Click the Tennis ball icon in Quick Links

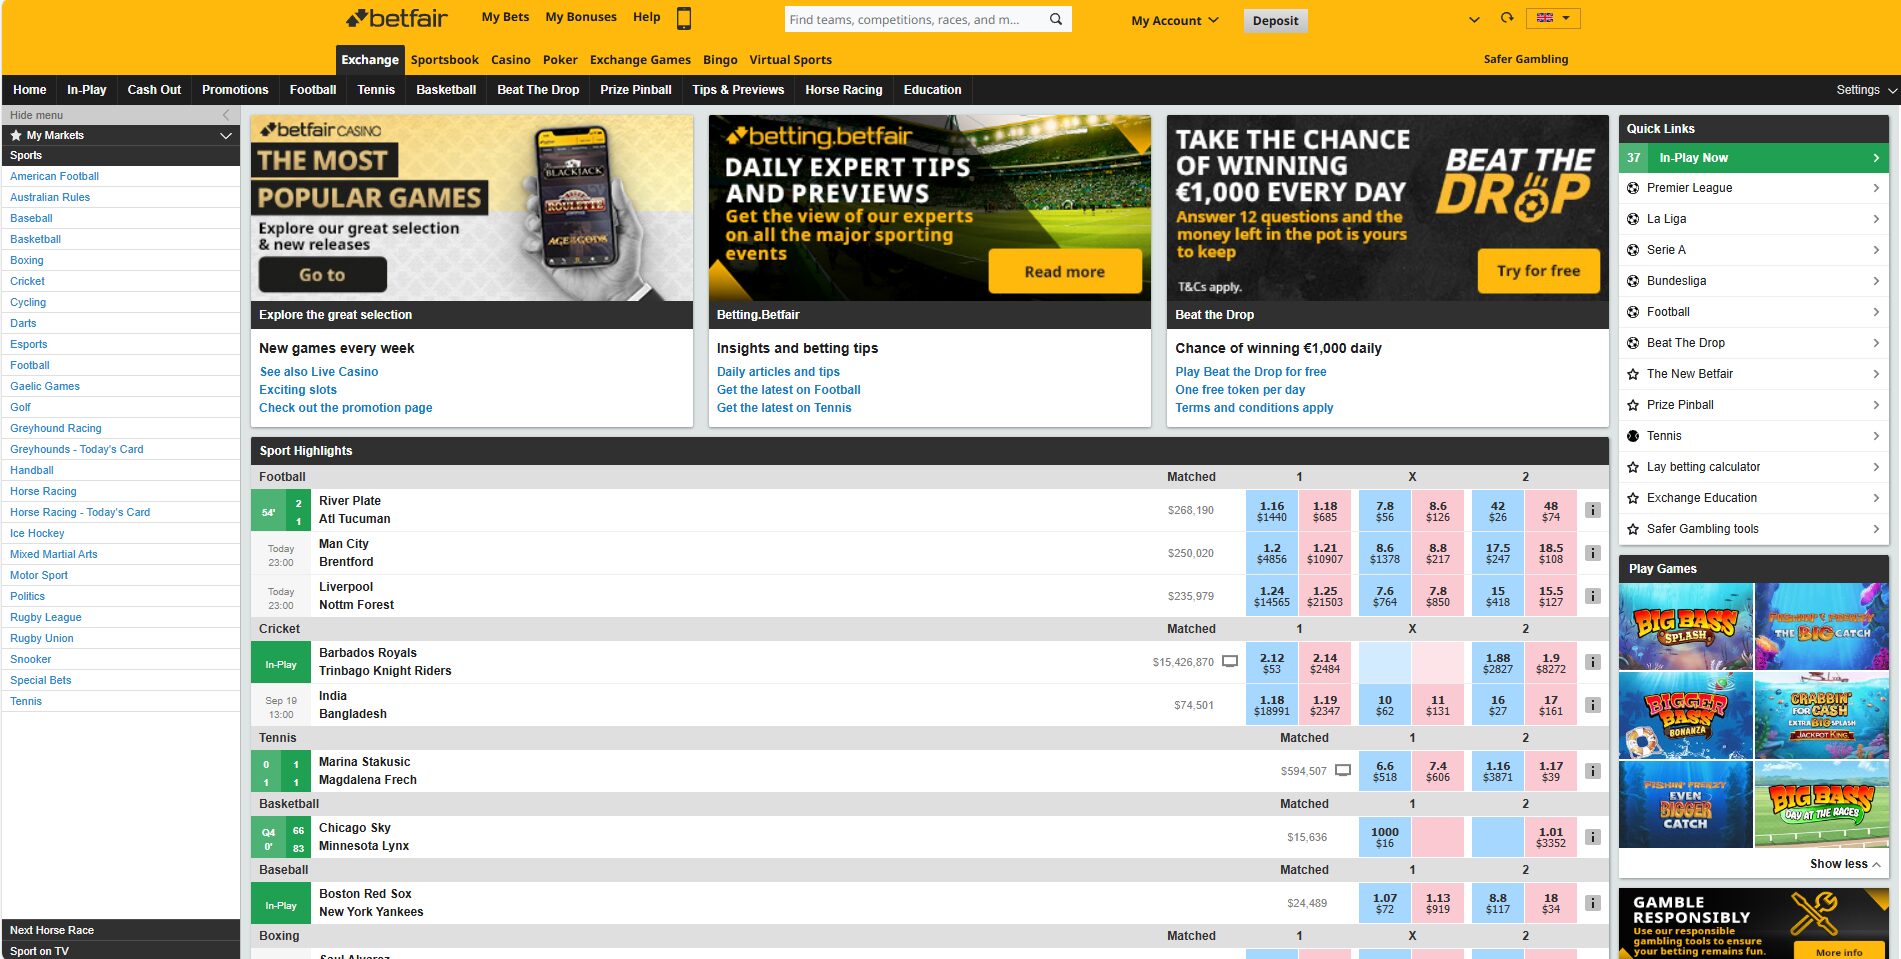[x=1633, y=436]
